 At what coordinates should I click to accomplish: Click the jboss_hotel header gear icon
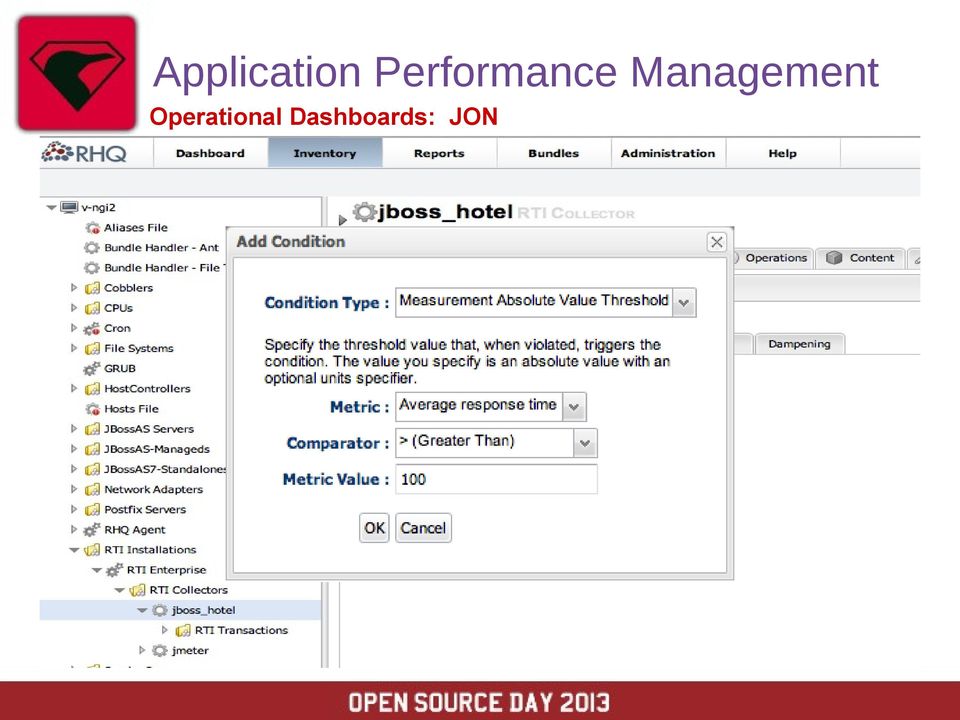tap(364, 212)
